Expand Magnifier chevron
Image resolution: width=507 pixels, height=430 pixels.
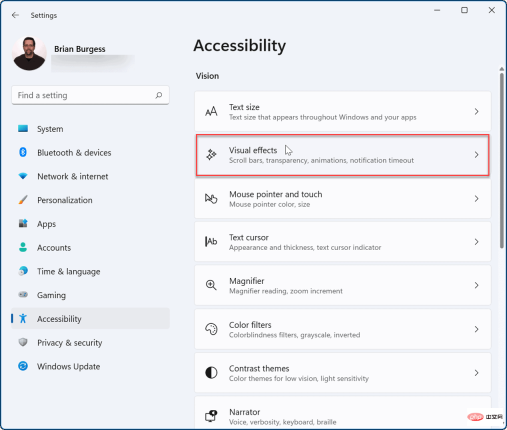pyautogui.click(x=476, y=285)
